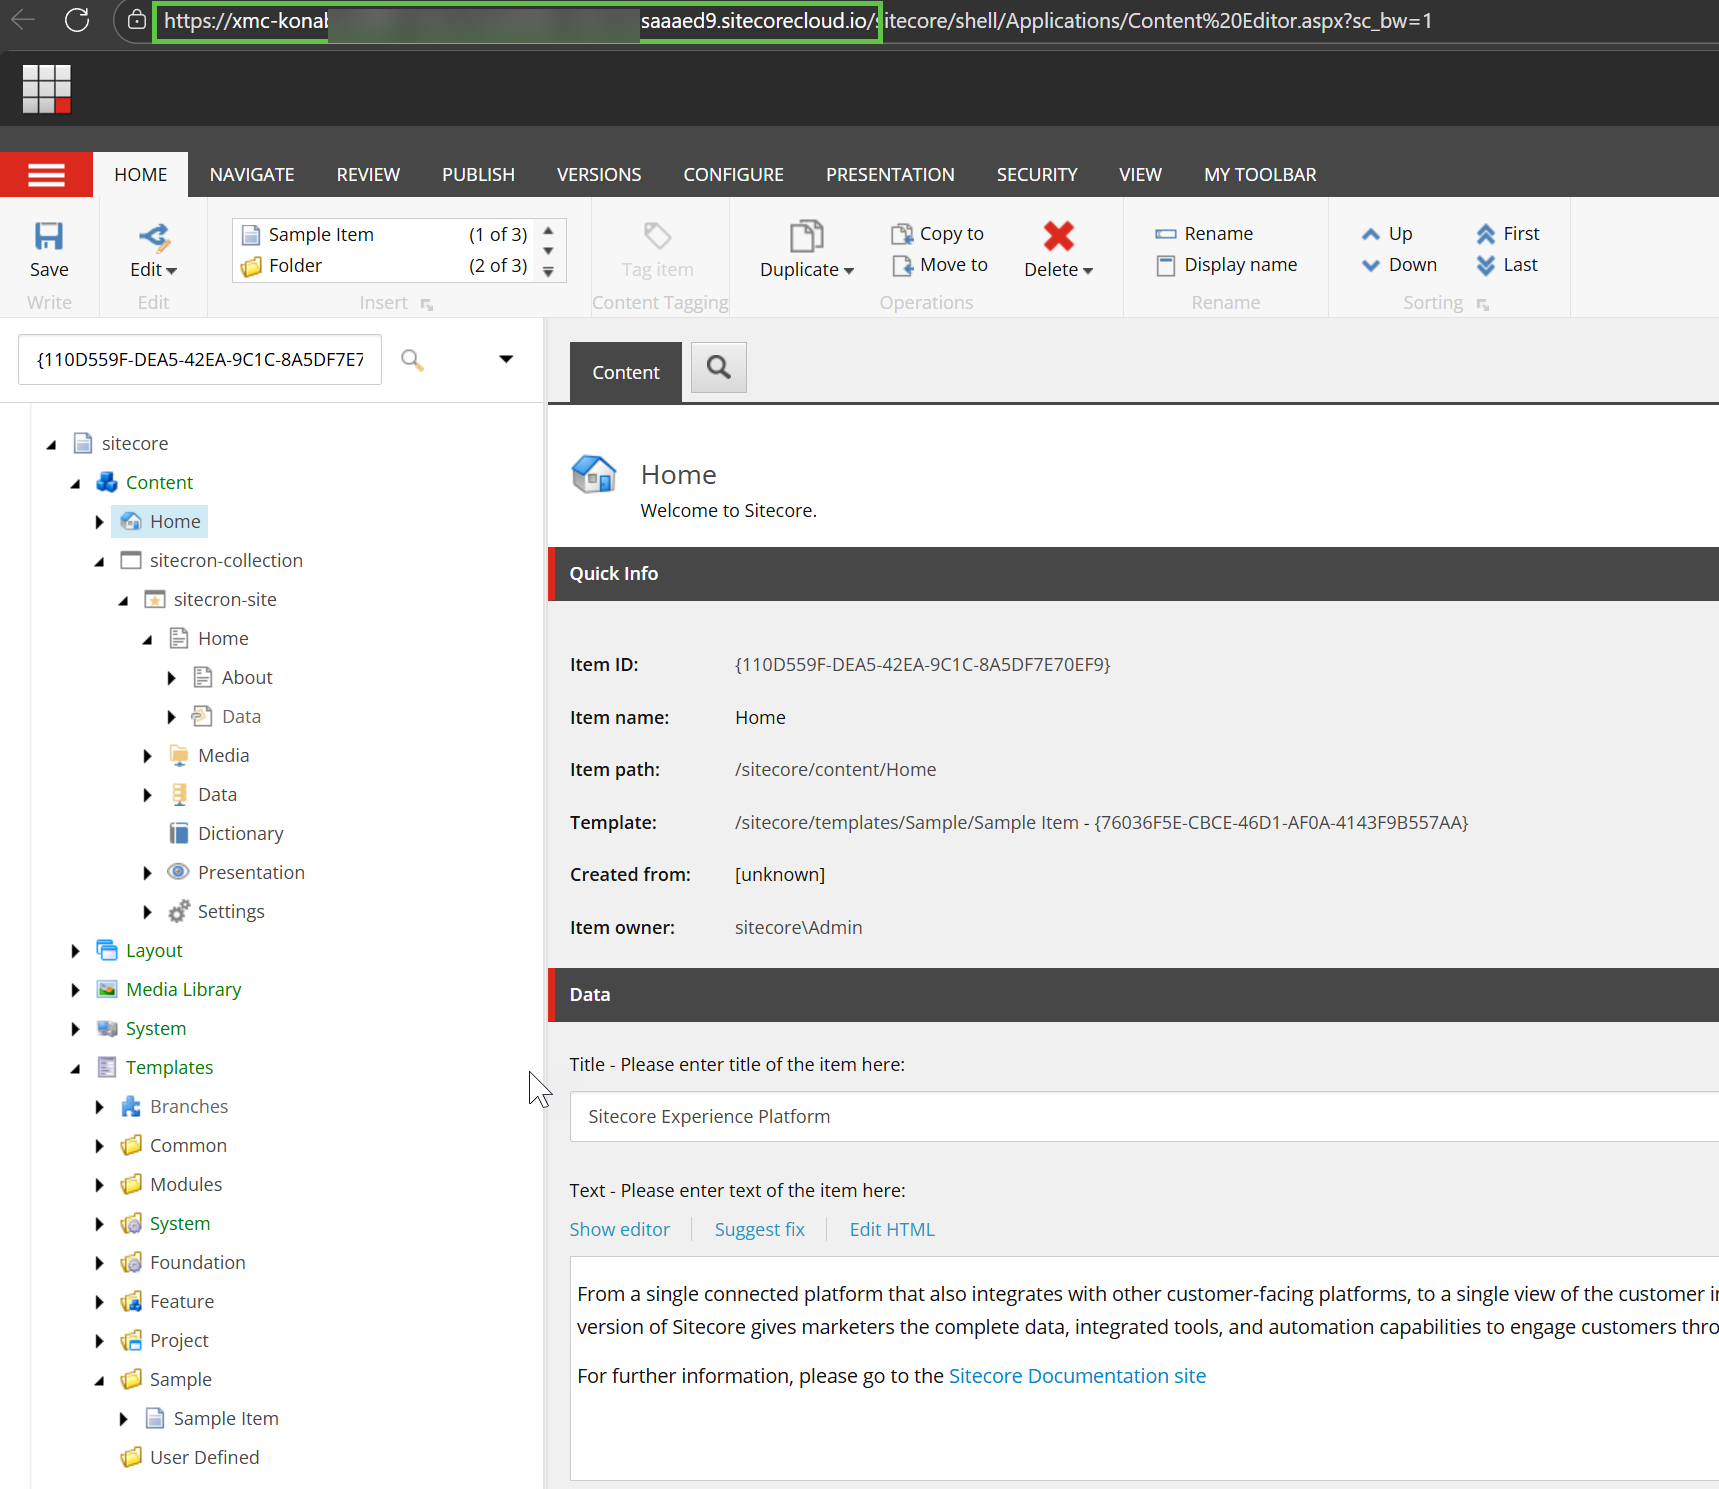Image resolution: width=1719 pixels, height=1489 pixels.
Task: Click the Duplicate item icon
Action: 806,237
